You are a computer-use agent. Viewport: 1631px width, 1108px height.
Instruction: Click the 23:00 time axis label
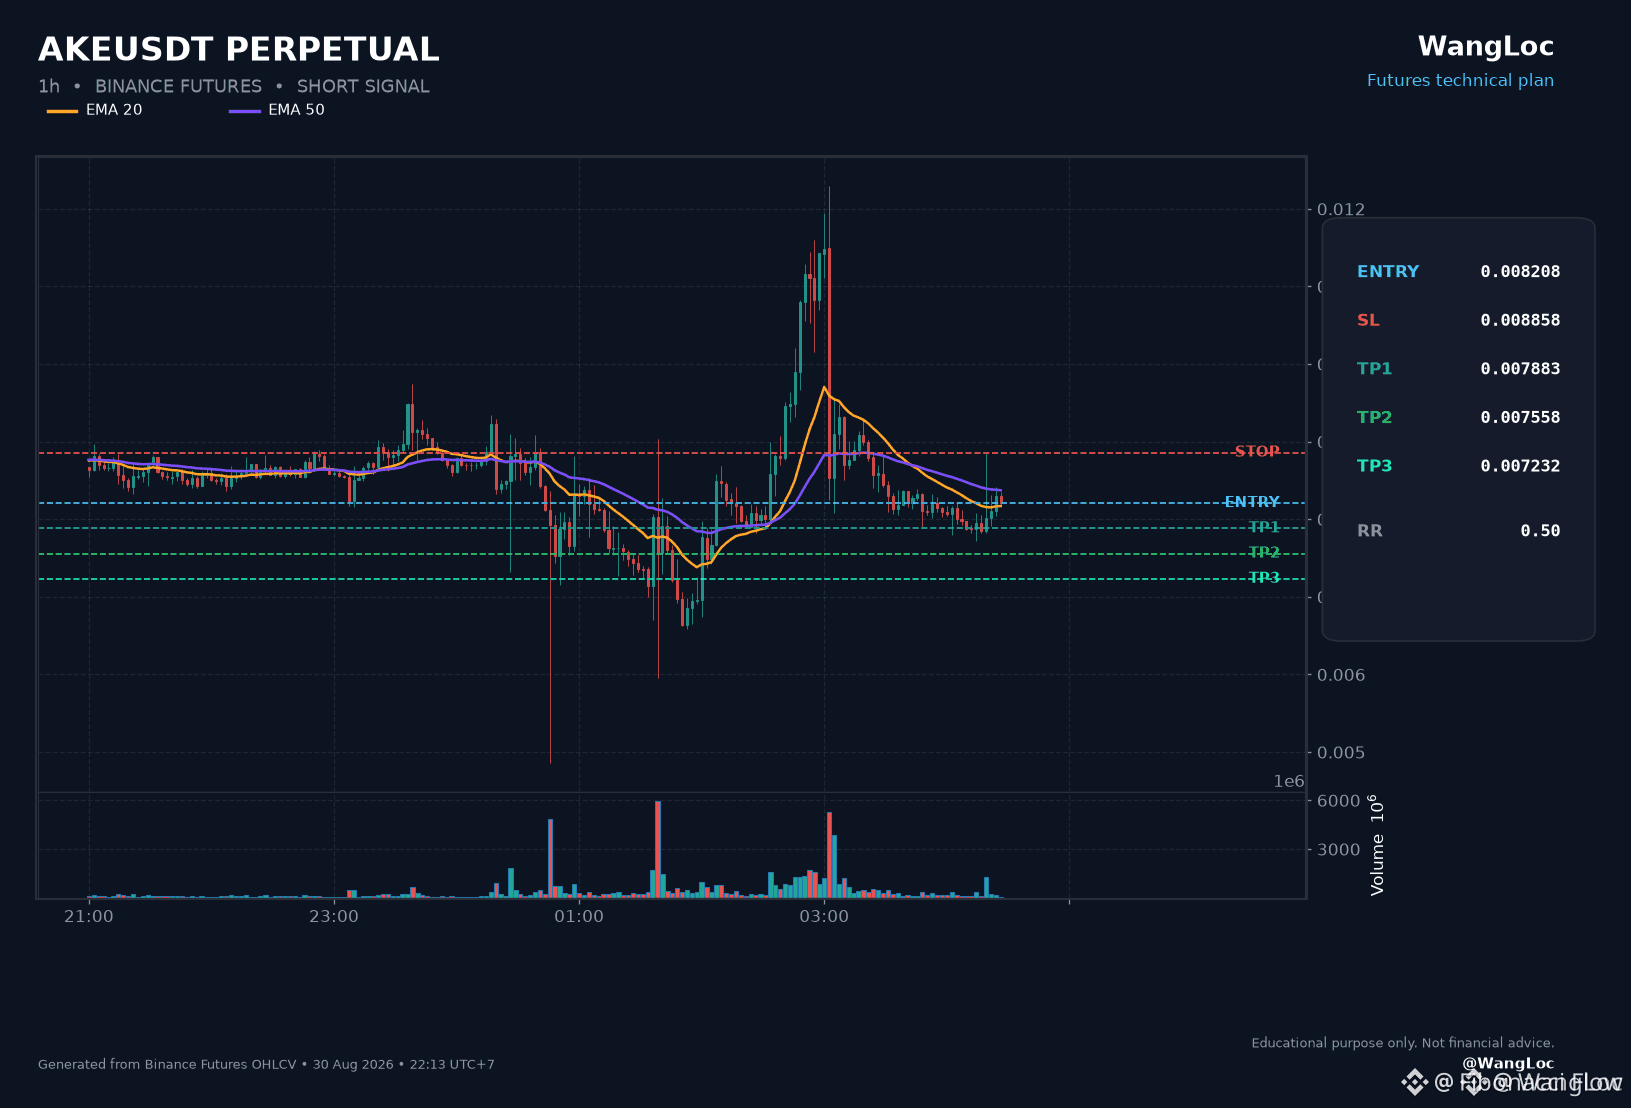(334, 917)
